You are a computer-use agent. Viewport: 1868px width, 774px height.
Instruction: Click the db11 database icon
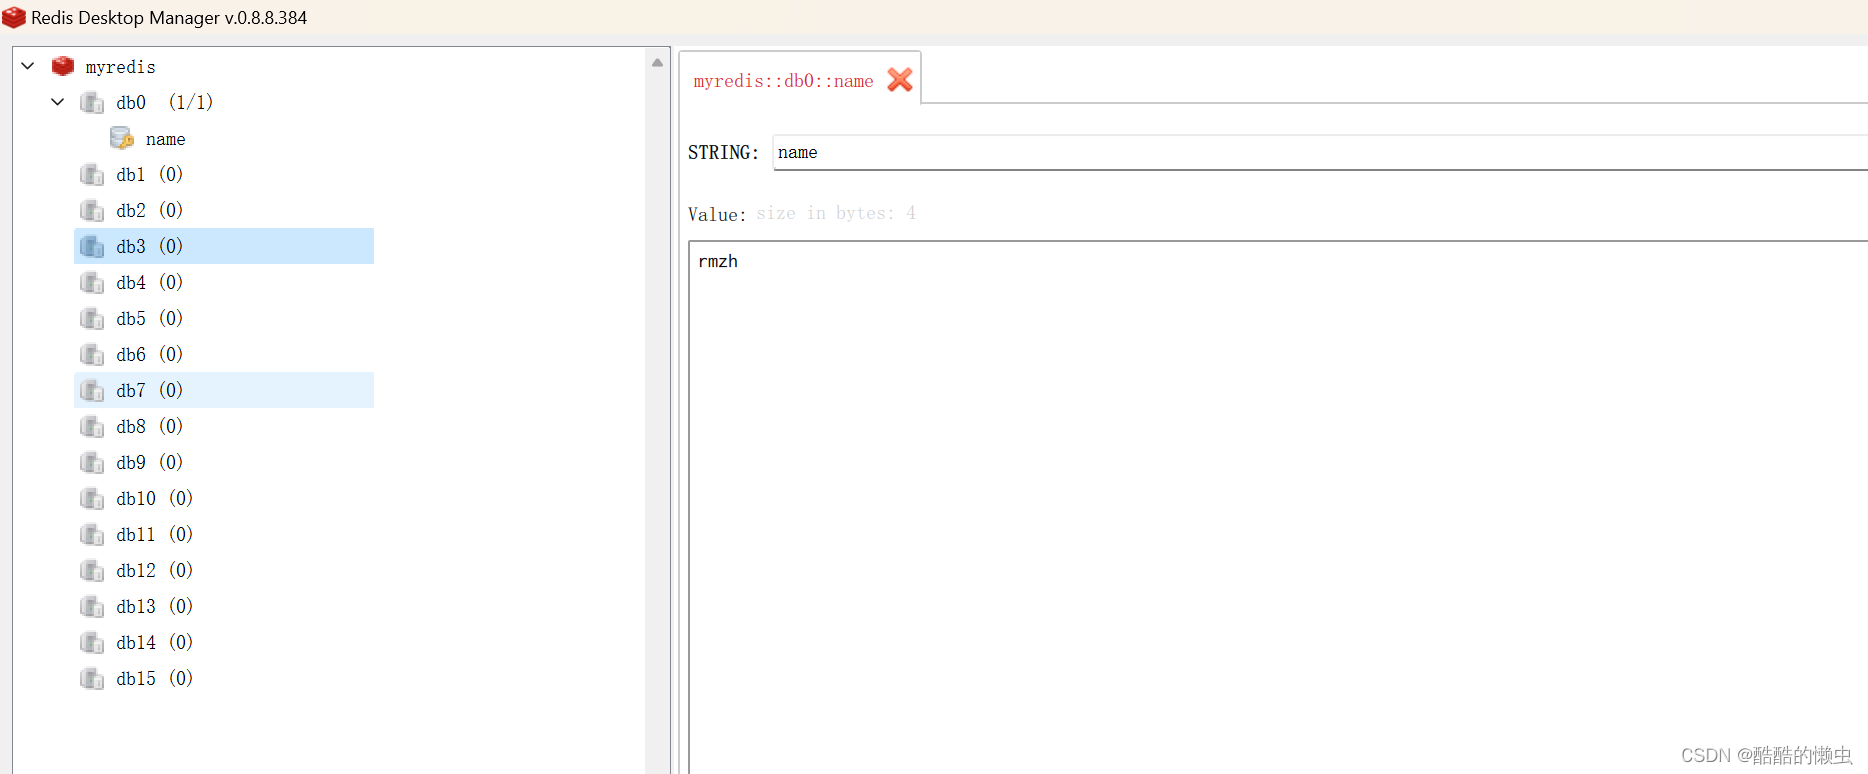92,534
